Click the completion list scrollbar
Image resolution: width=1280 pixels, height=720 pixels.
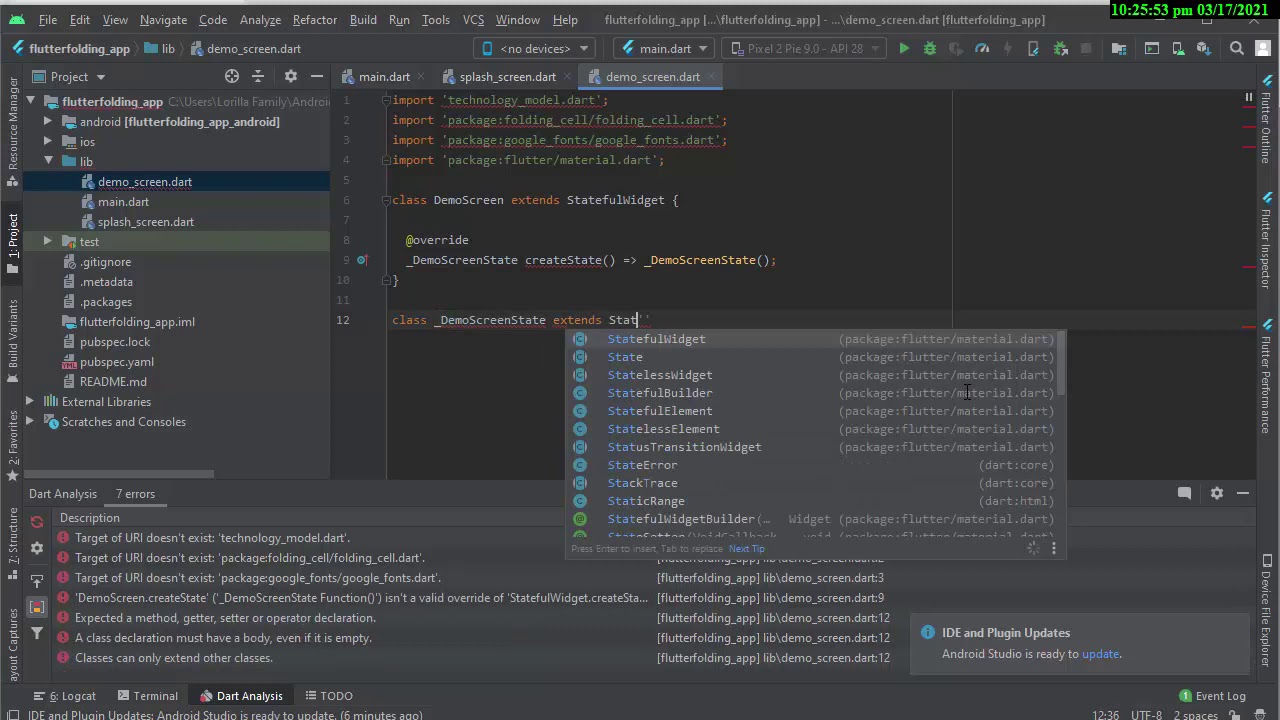(1063, 364)
